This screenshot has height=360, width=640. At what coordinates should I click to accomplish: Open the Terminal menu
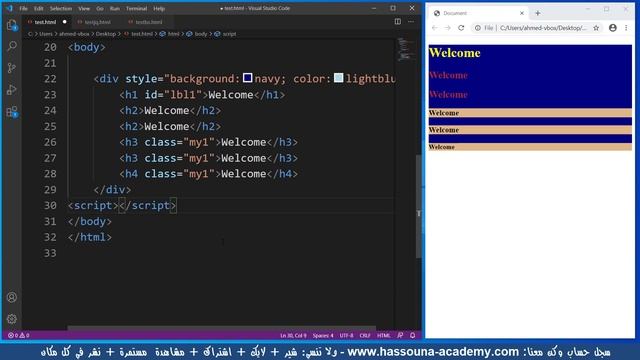tap(136, 8)
